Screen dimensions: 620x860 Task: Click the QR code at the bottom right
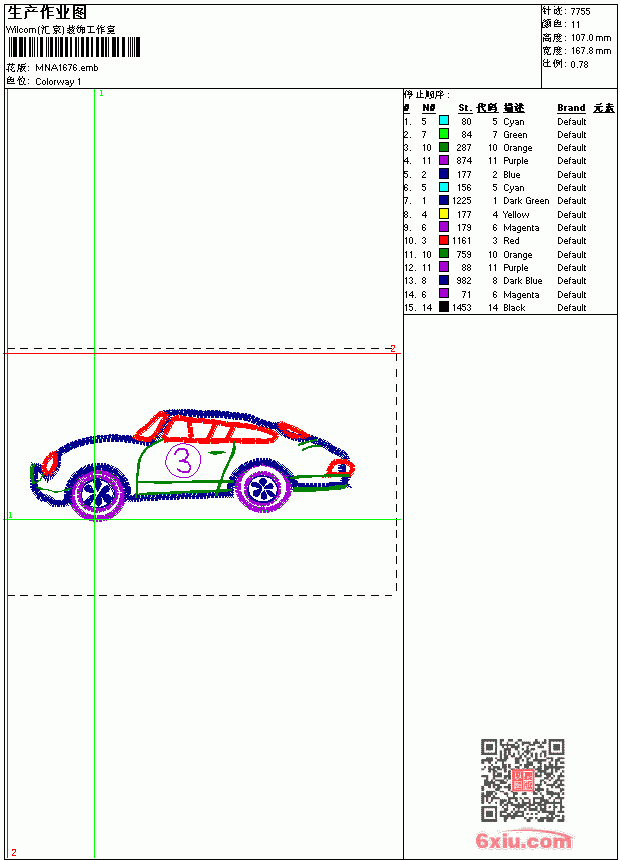pyautogui.click(x=523, y=780)
